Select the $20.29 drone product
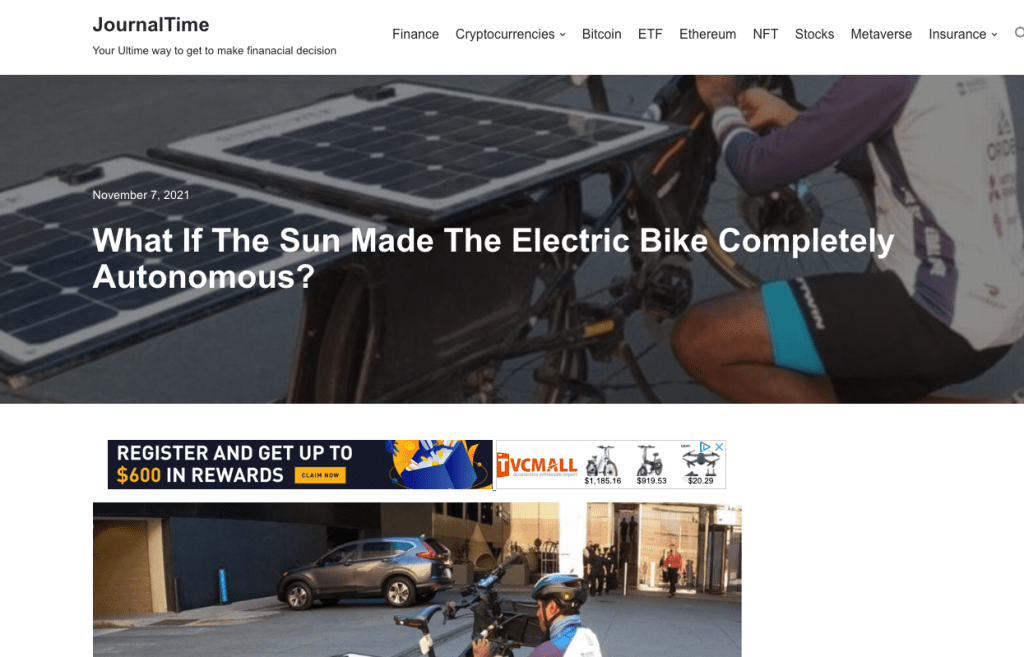The height and width of the screenshot is (657, 1024). coord(700,466)
